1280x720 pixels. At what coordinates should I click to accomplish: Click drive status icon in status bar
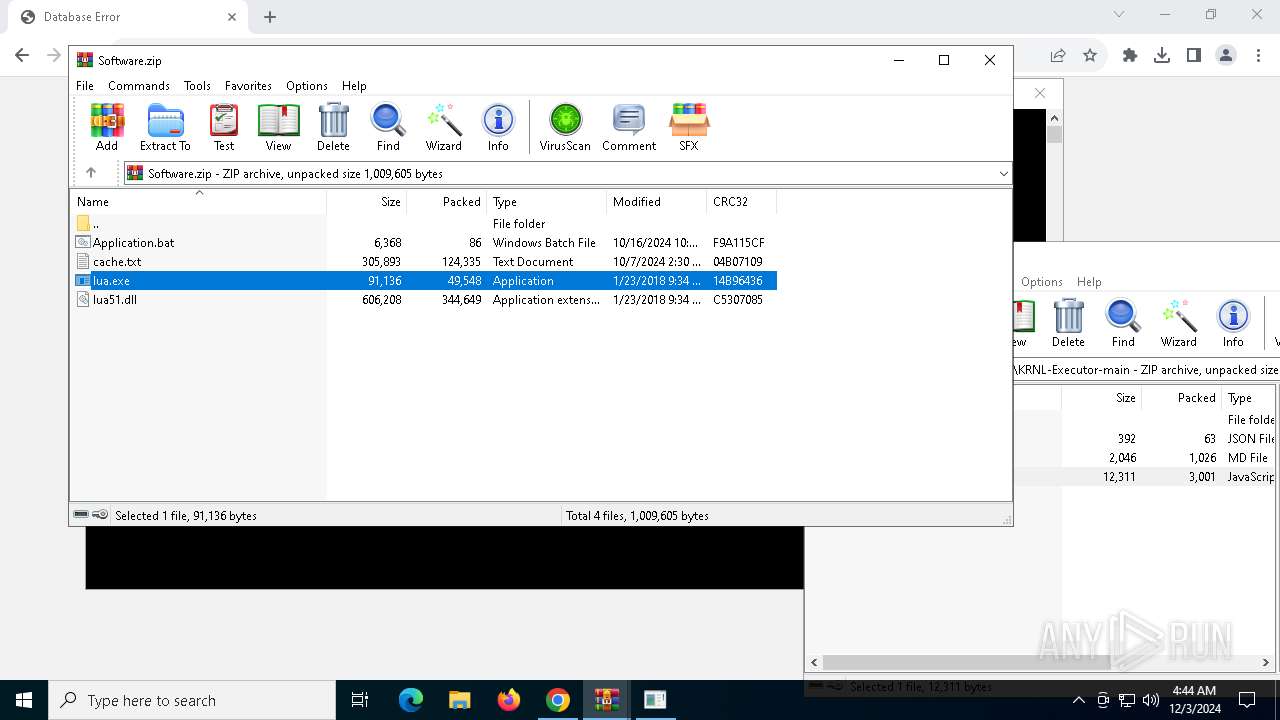[82, 515]
